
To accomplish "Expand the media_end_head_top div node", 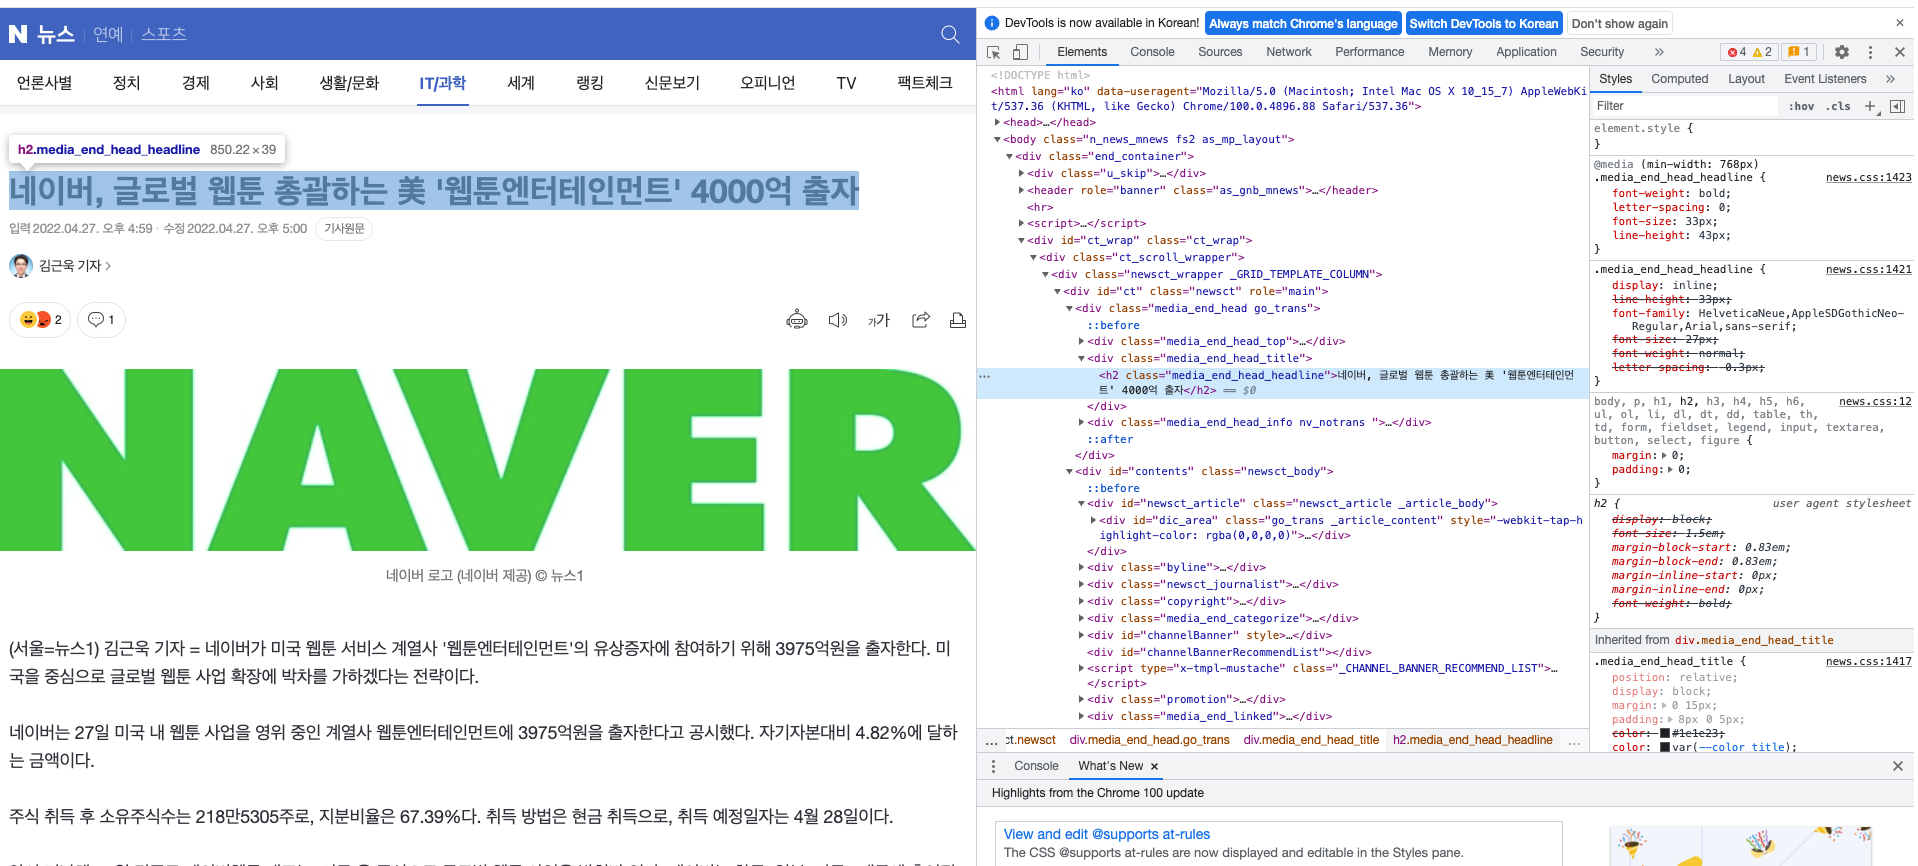I will 1081,341.
